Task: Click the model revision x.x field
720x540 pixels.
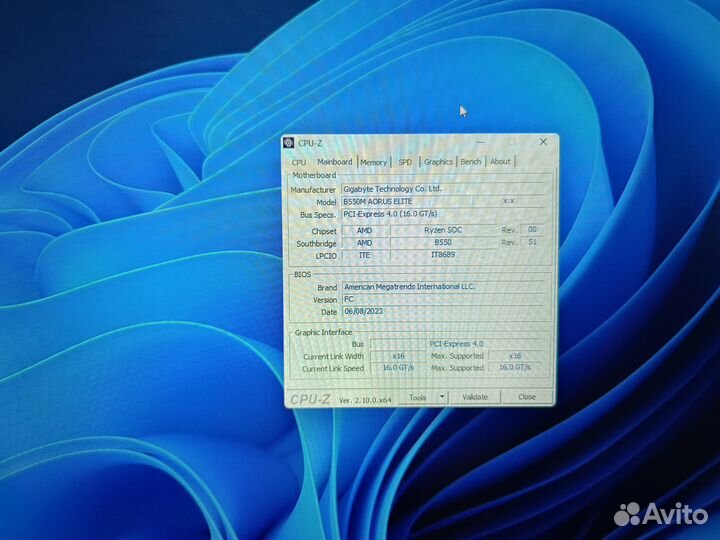Action: pos(509,201)
